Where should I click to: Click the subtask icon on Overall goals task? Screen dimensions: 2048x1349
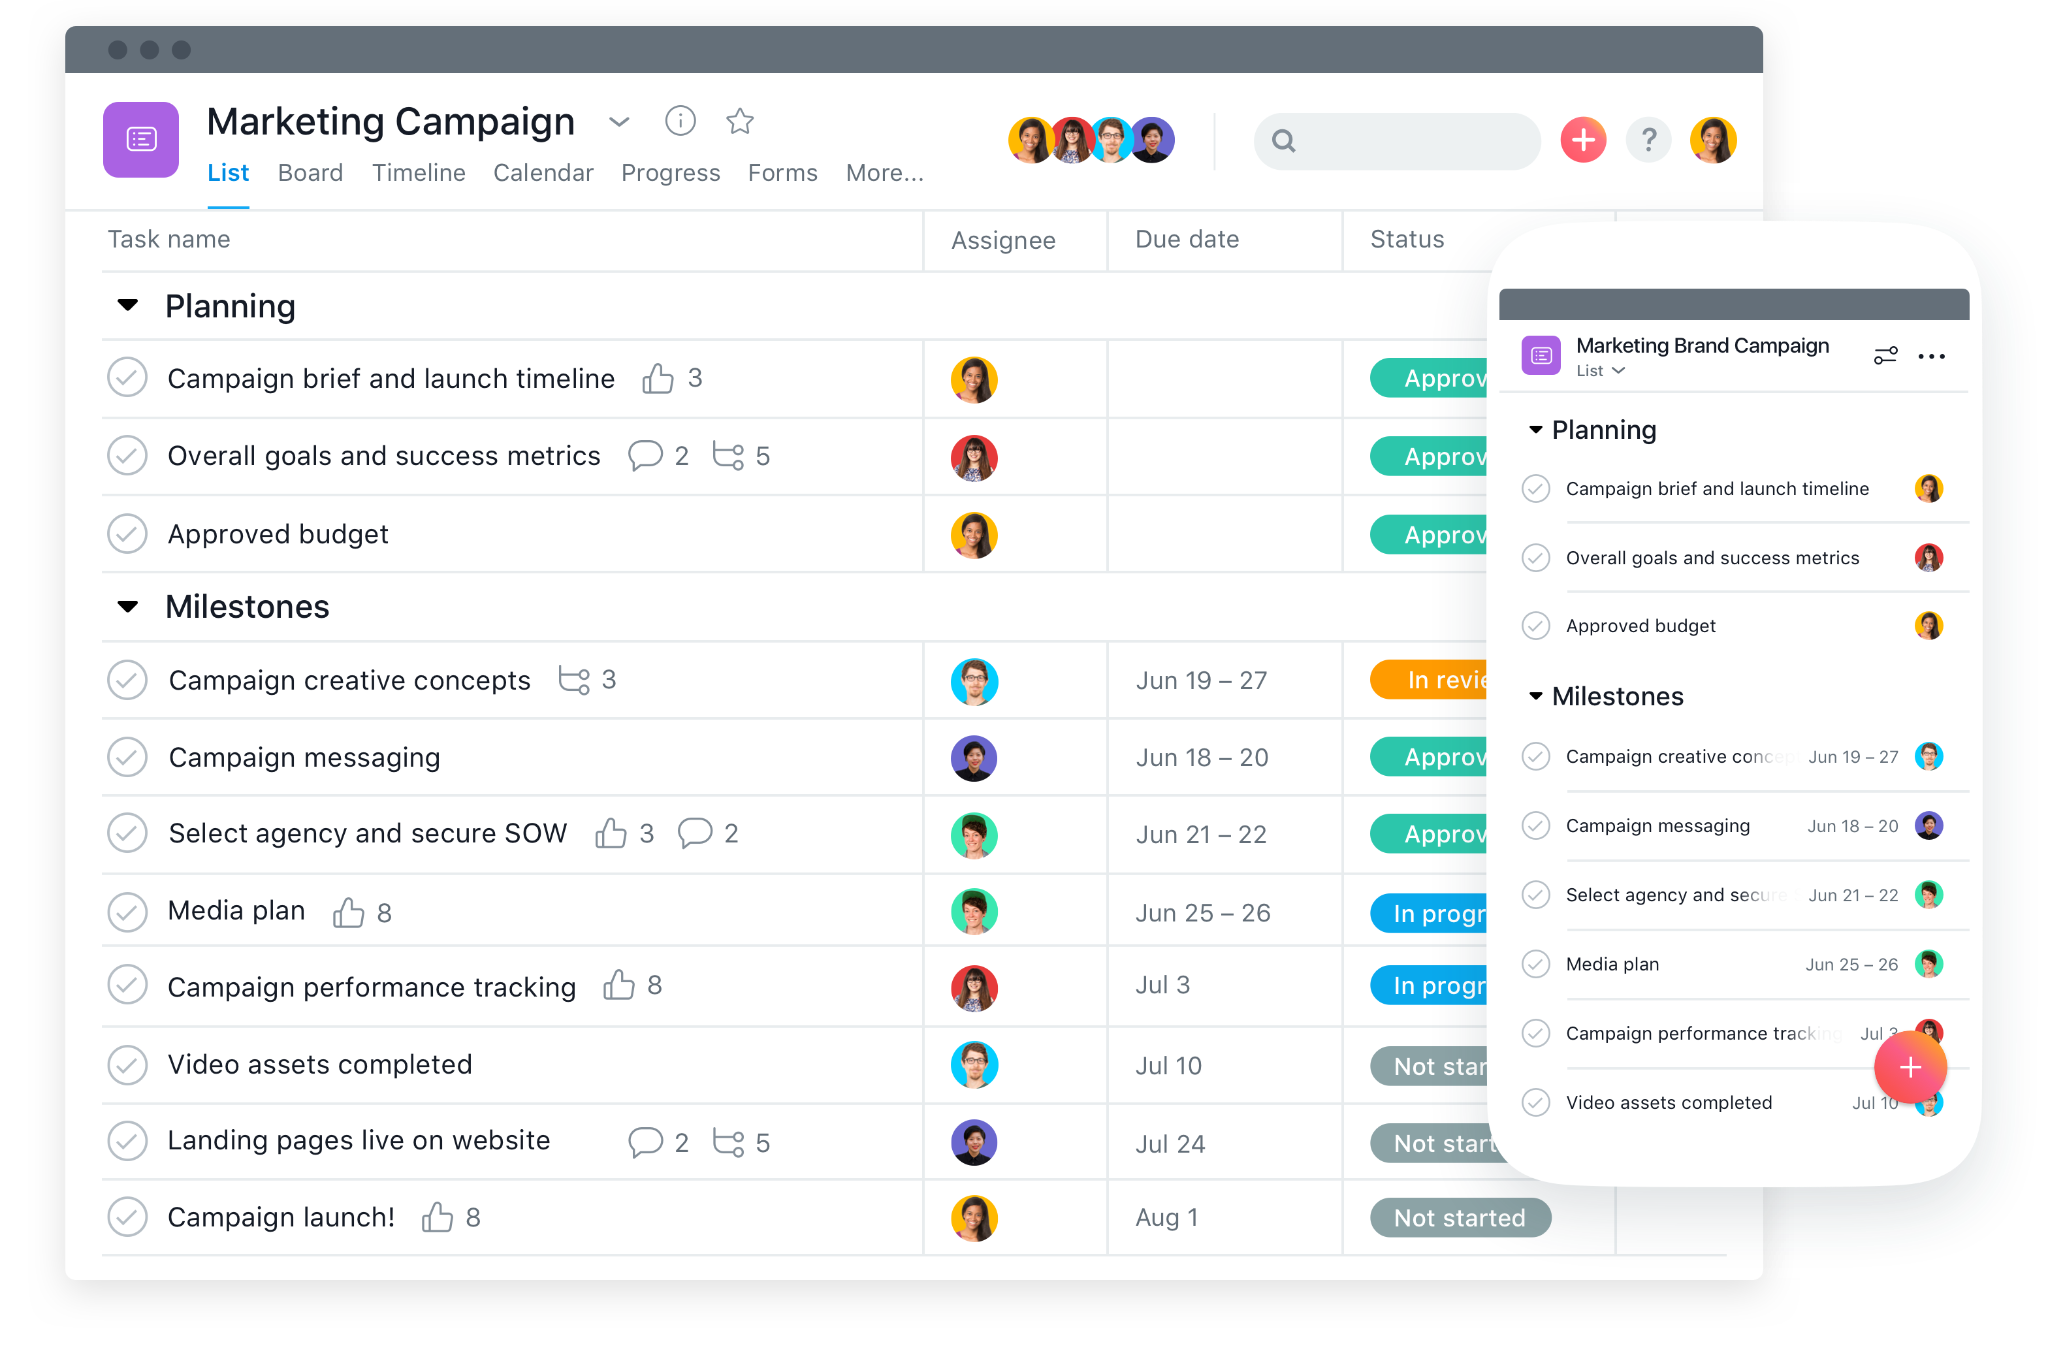point(733,456)
